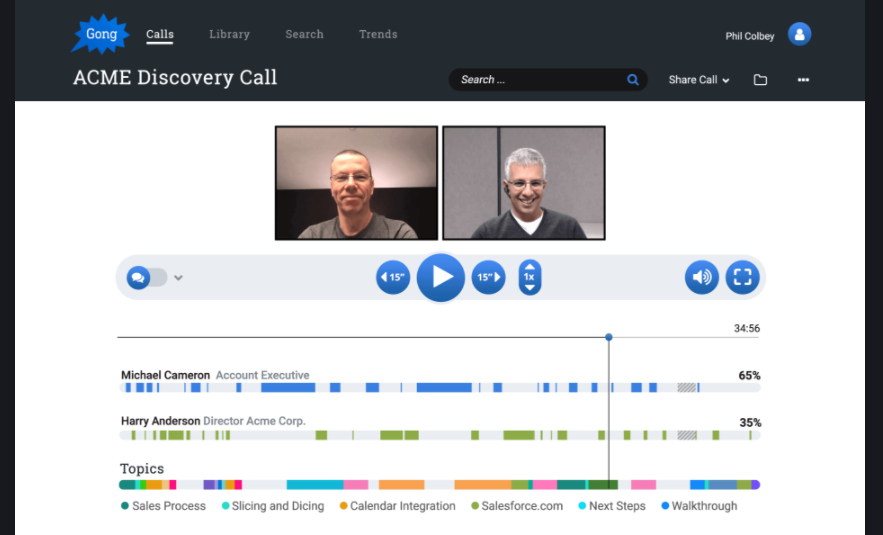Click the 34:56 duration label

coord(747,328)
